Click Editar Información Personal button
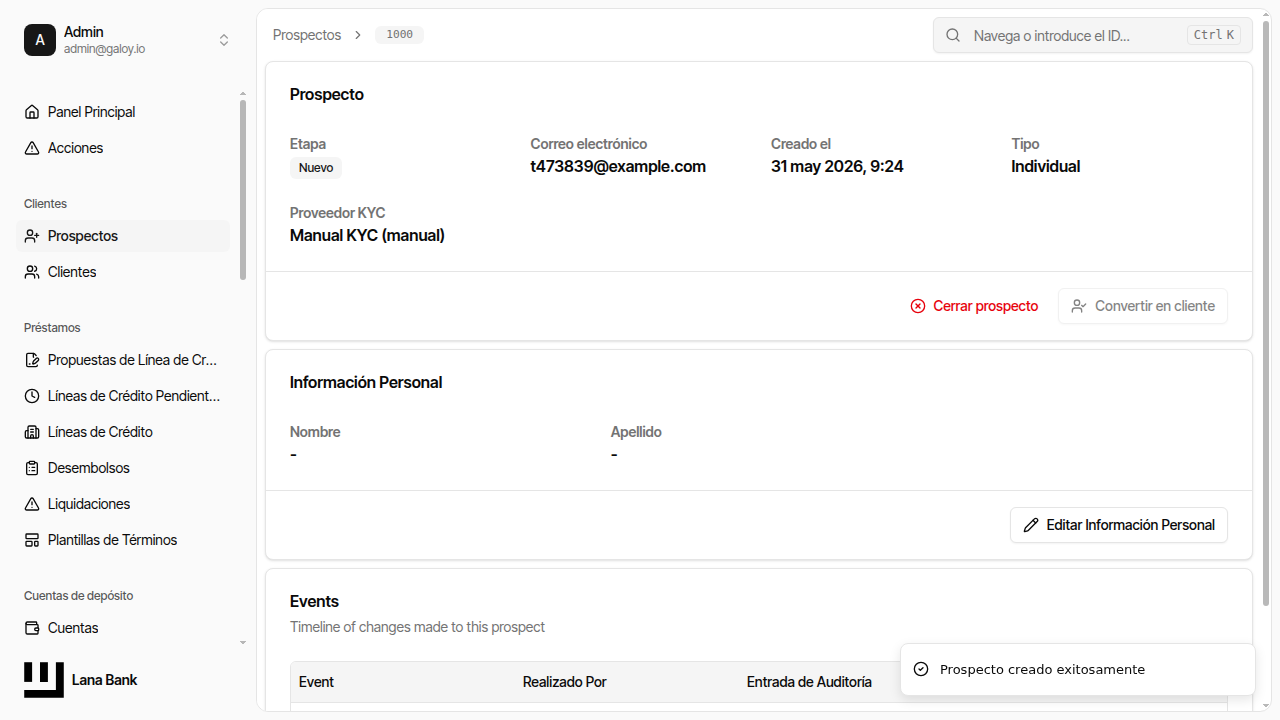Viewport: 1280px width, 720px height. pos(1119,525)
